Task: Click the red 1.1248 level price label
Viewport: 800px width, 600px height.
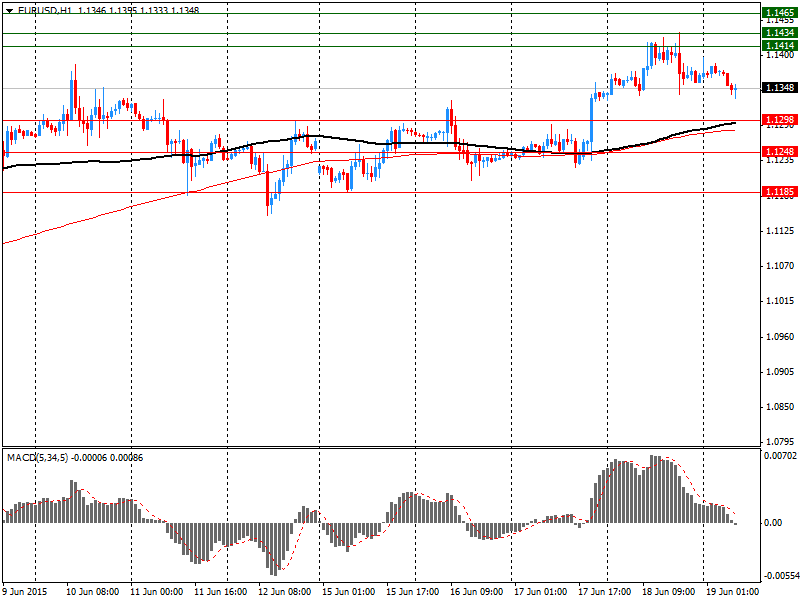Action: pos(780,152)
